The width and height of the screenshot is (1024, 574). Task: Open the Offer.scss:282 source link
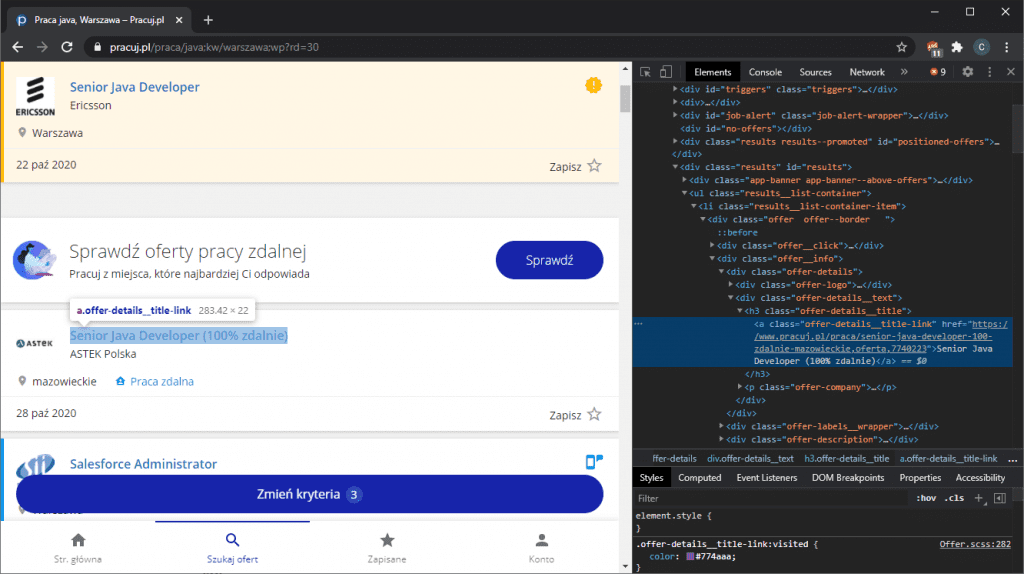tap(974, 544)
